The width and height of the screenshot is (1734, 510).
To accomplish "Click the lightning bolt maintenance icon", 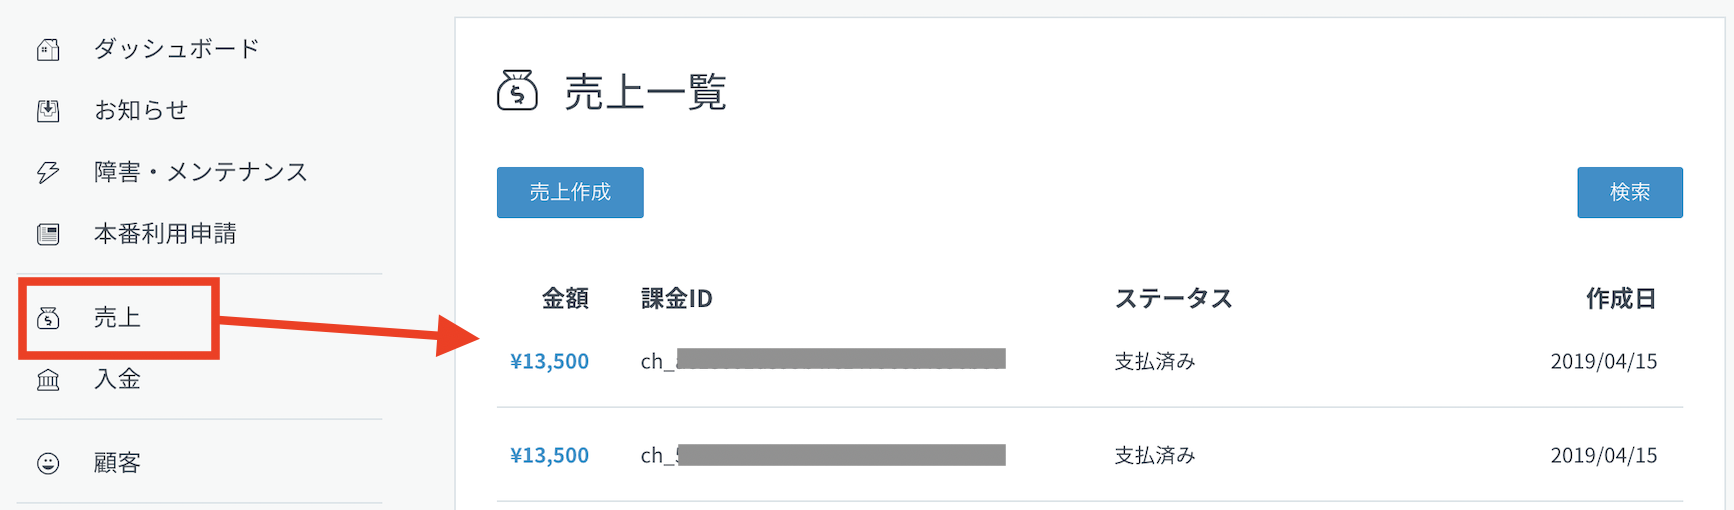I will pos(48,173).
